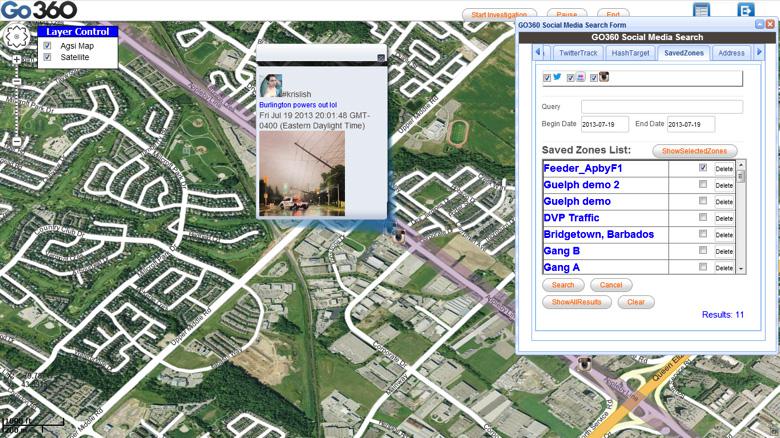Click the Instagram marker on the map

pos(399,237)
